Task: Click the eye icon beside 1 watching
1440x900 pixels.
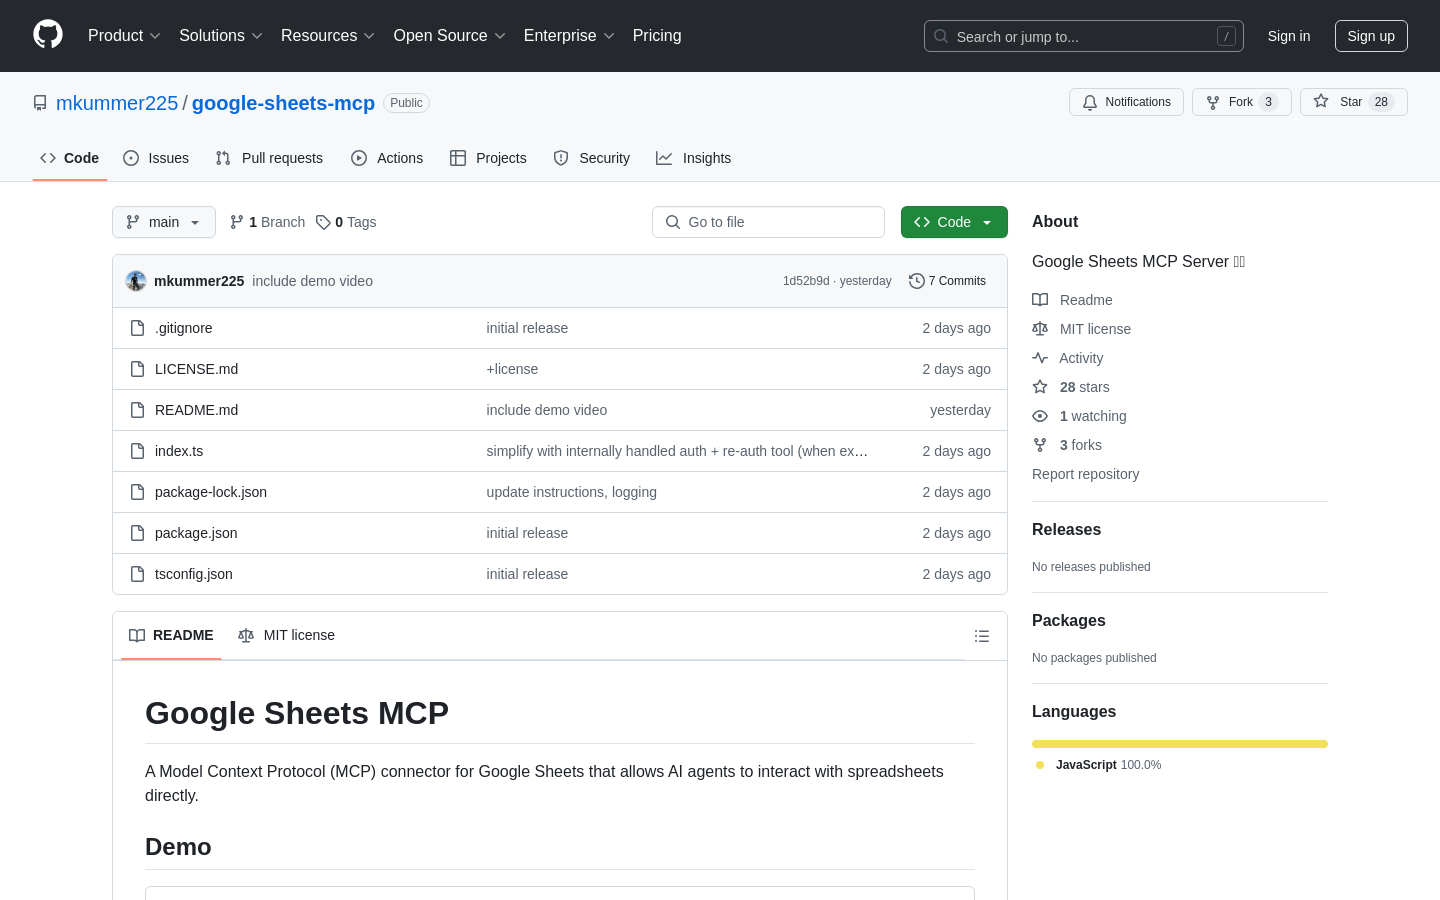Action: coord(1040,416)
